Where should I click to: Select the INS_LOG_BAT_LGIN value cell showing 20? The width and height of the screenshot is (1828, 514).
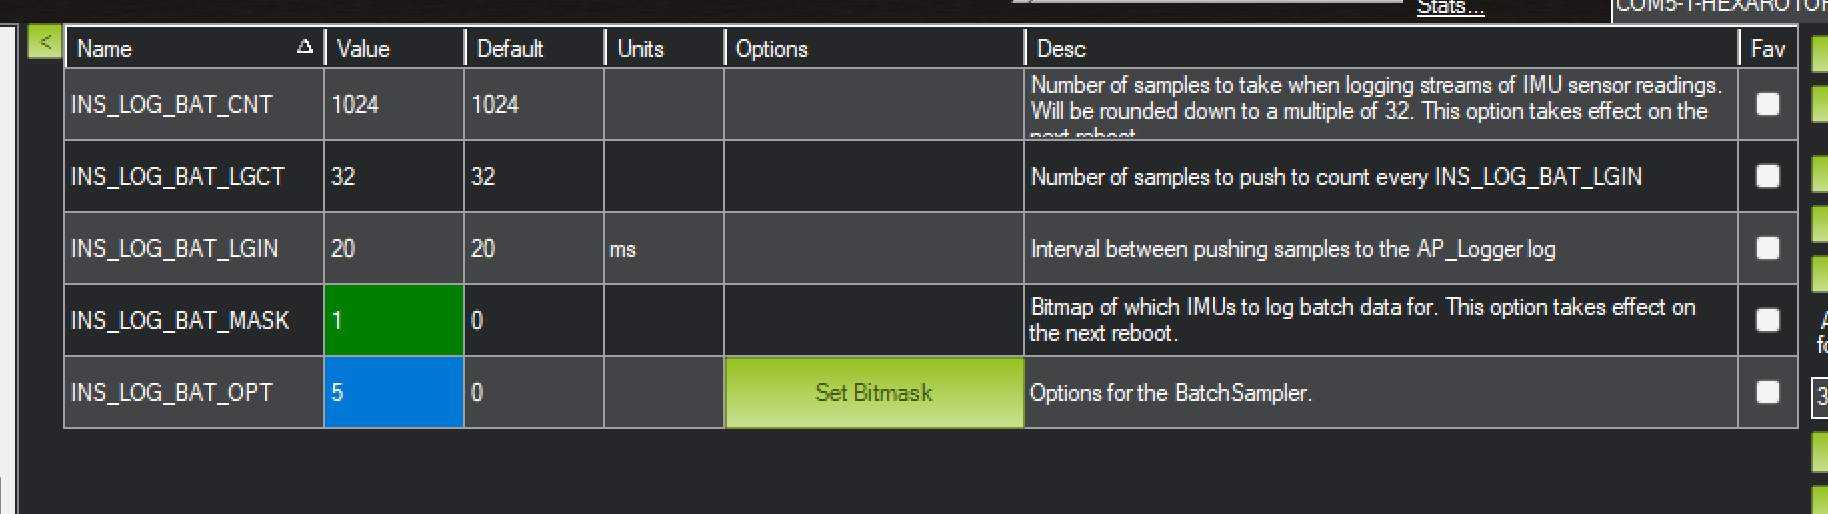pyautogui.click(x=394, y=248)
